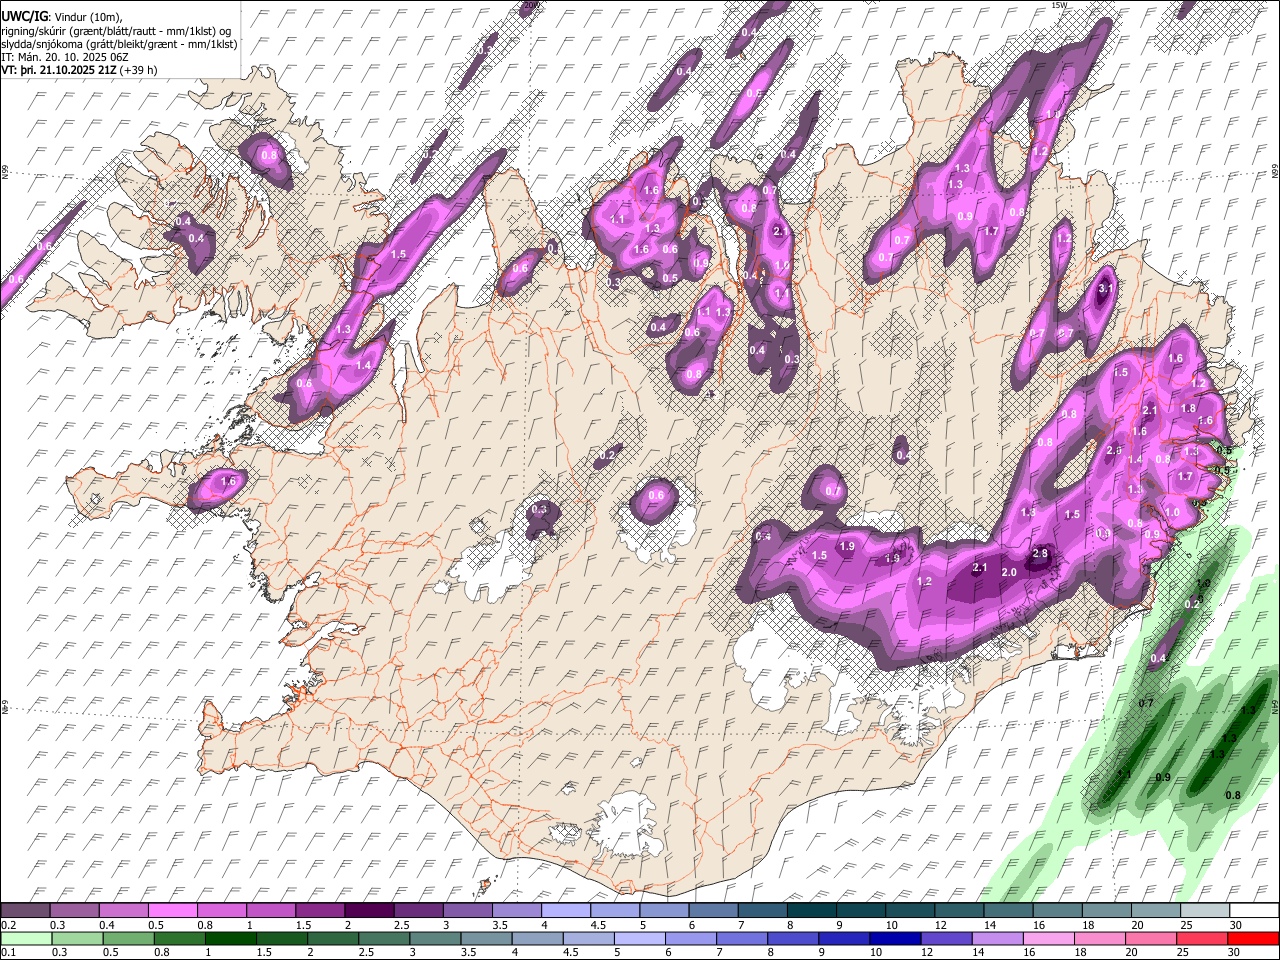The width and height of the screenshot is (1280, 960).
Task: Pick the lavender 4 snow legend swatch
Action: click(x=566, y=911)
